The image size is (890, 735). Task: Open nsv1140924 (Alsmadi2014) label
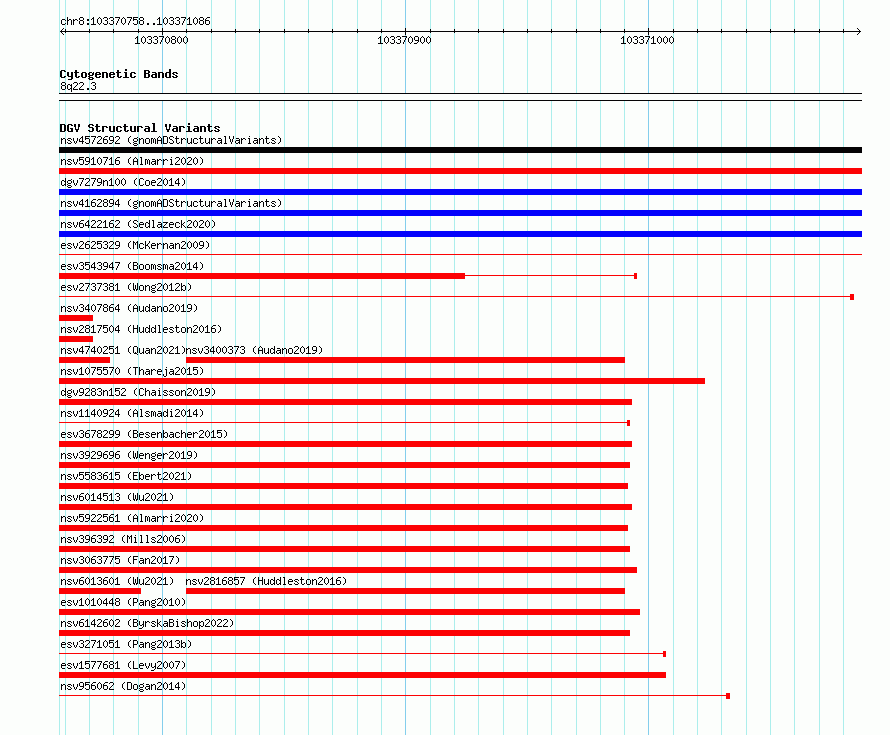[132, 413]
